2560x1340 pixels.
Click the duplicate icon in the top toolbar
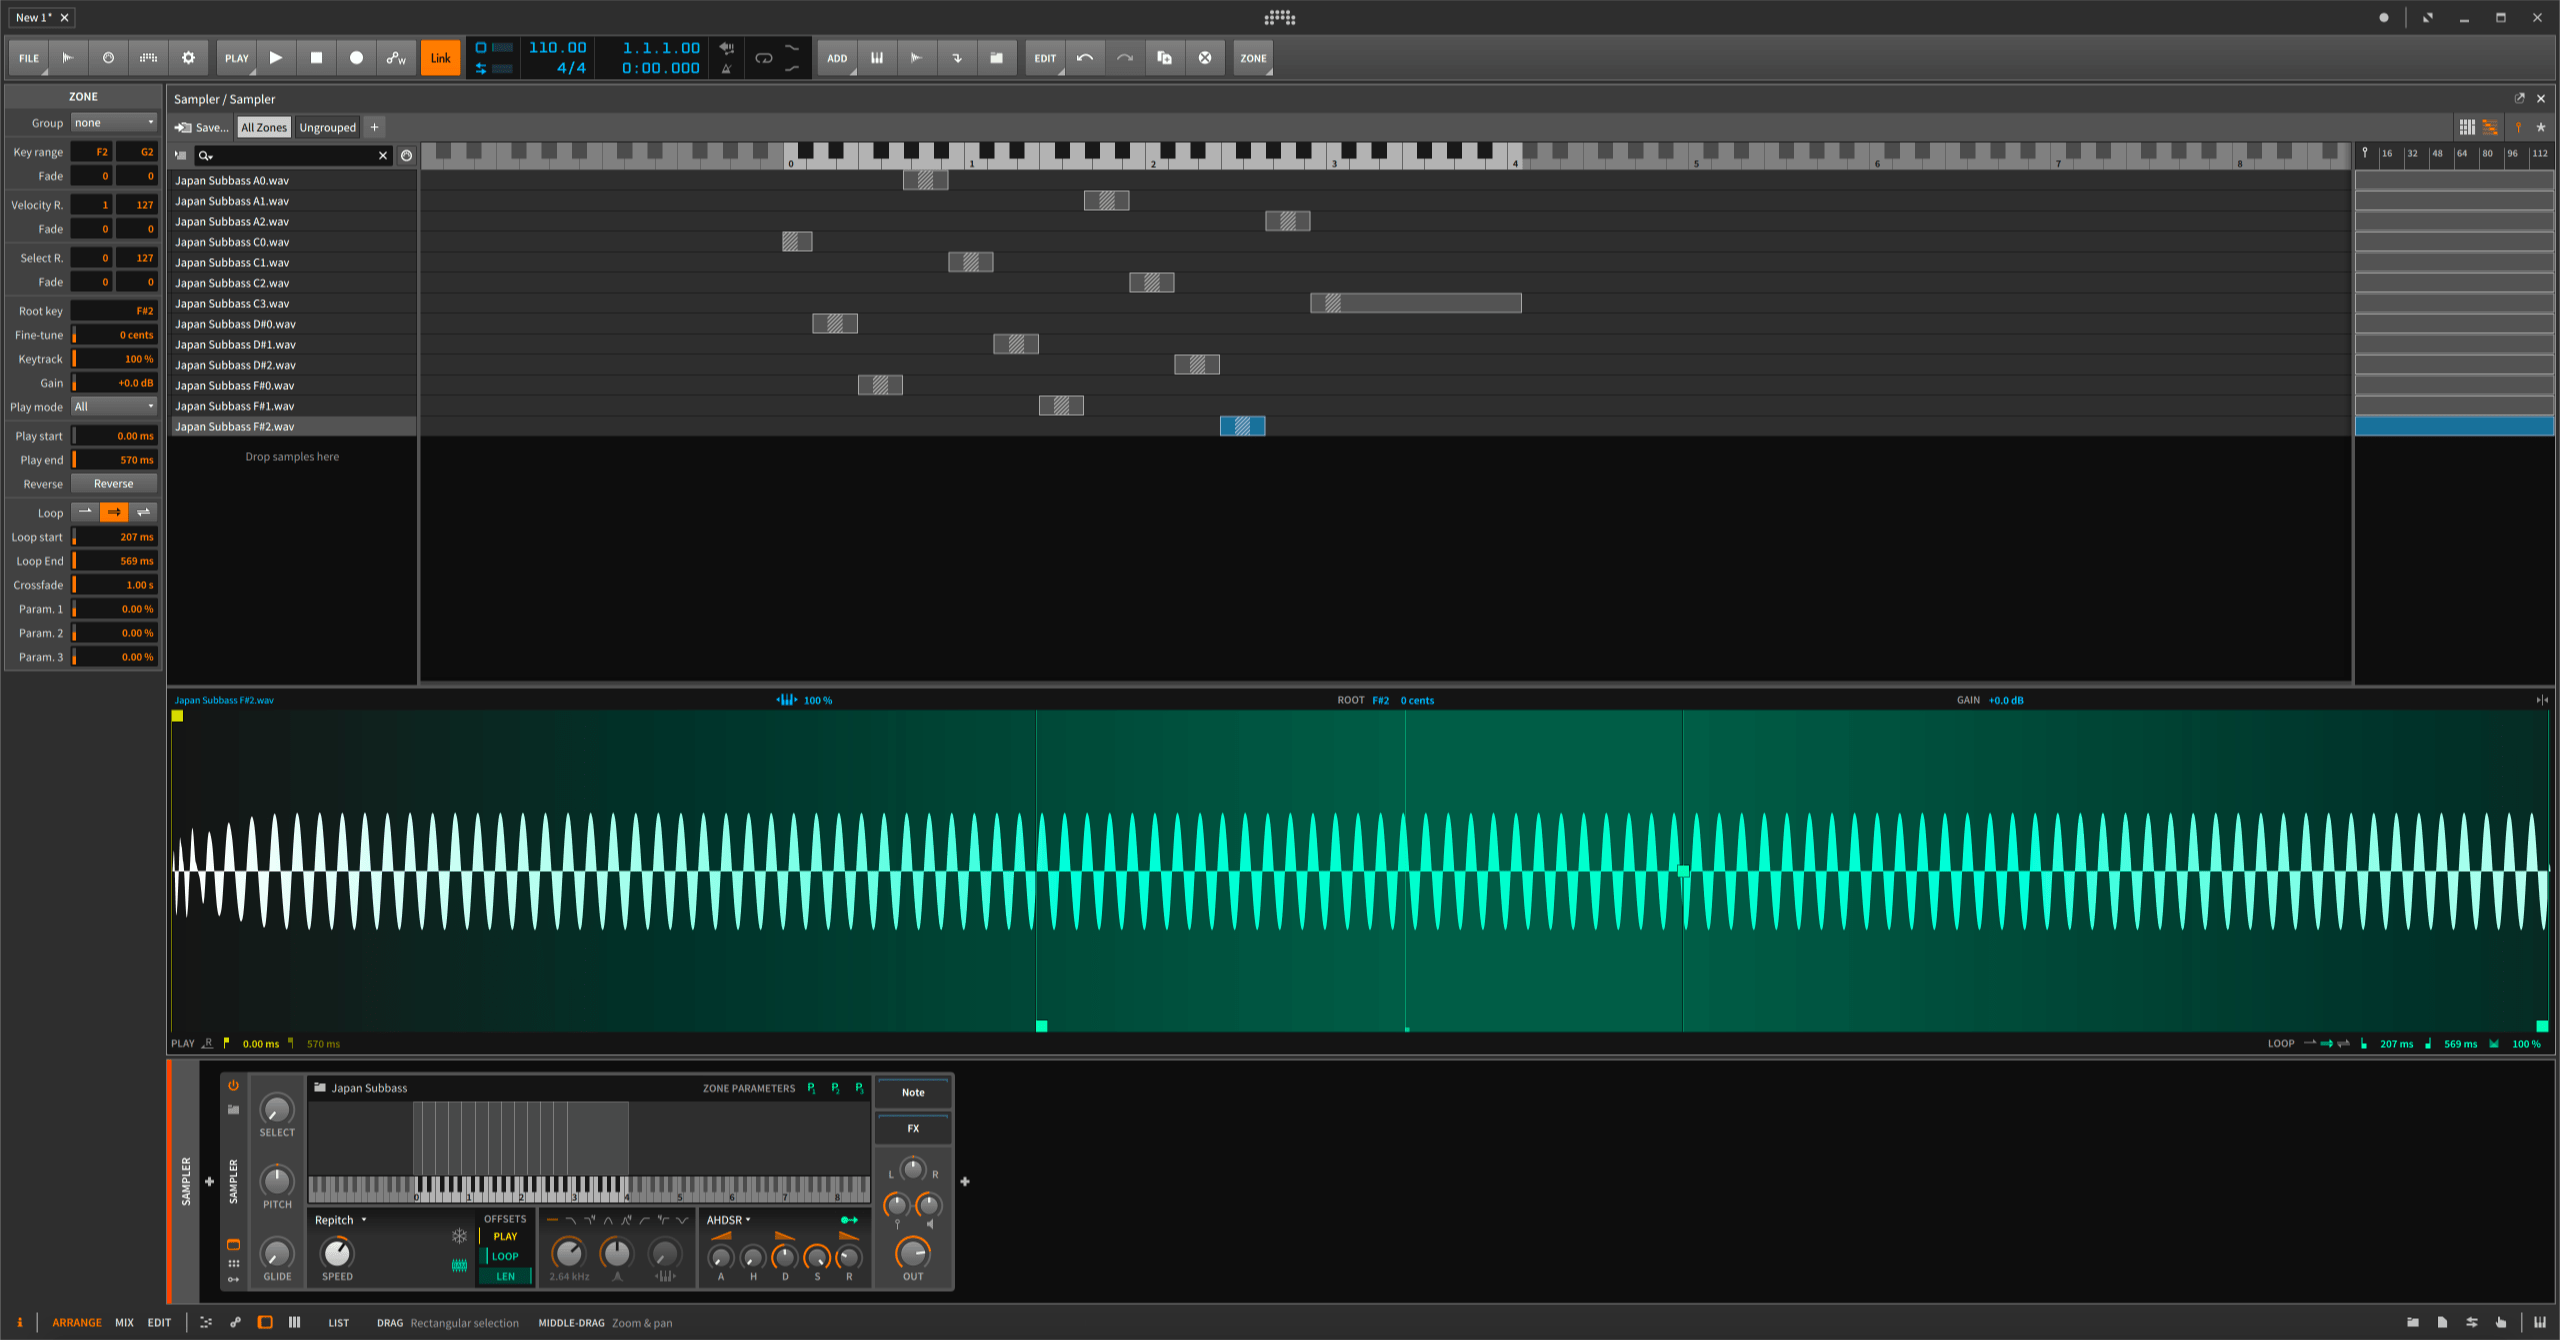[1164, 58]
